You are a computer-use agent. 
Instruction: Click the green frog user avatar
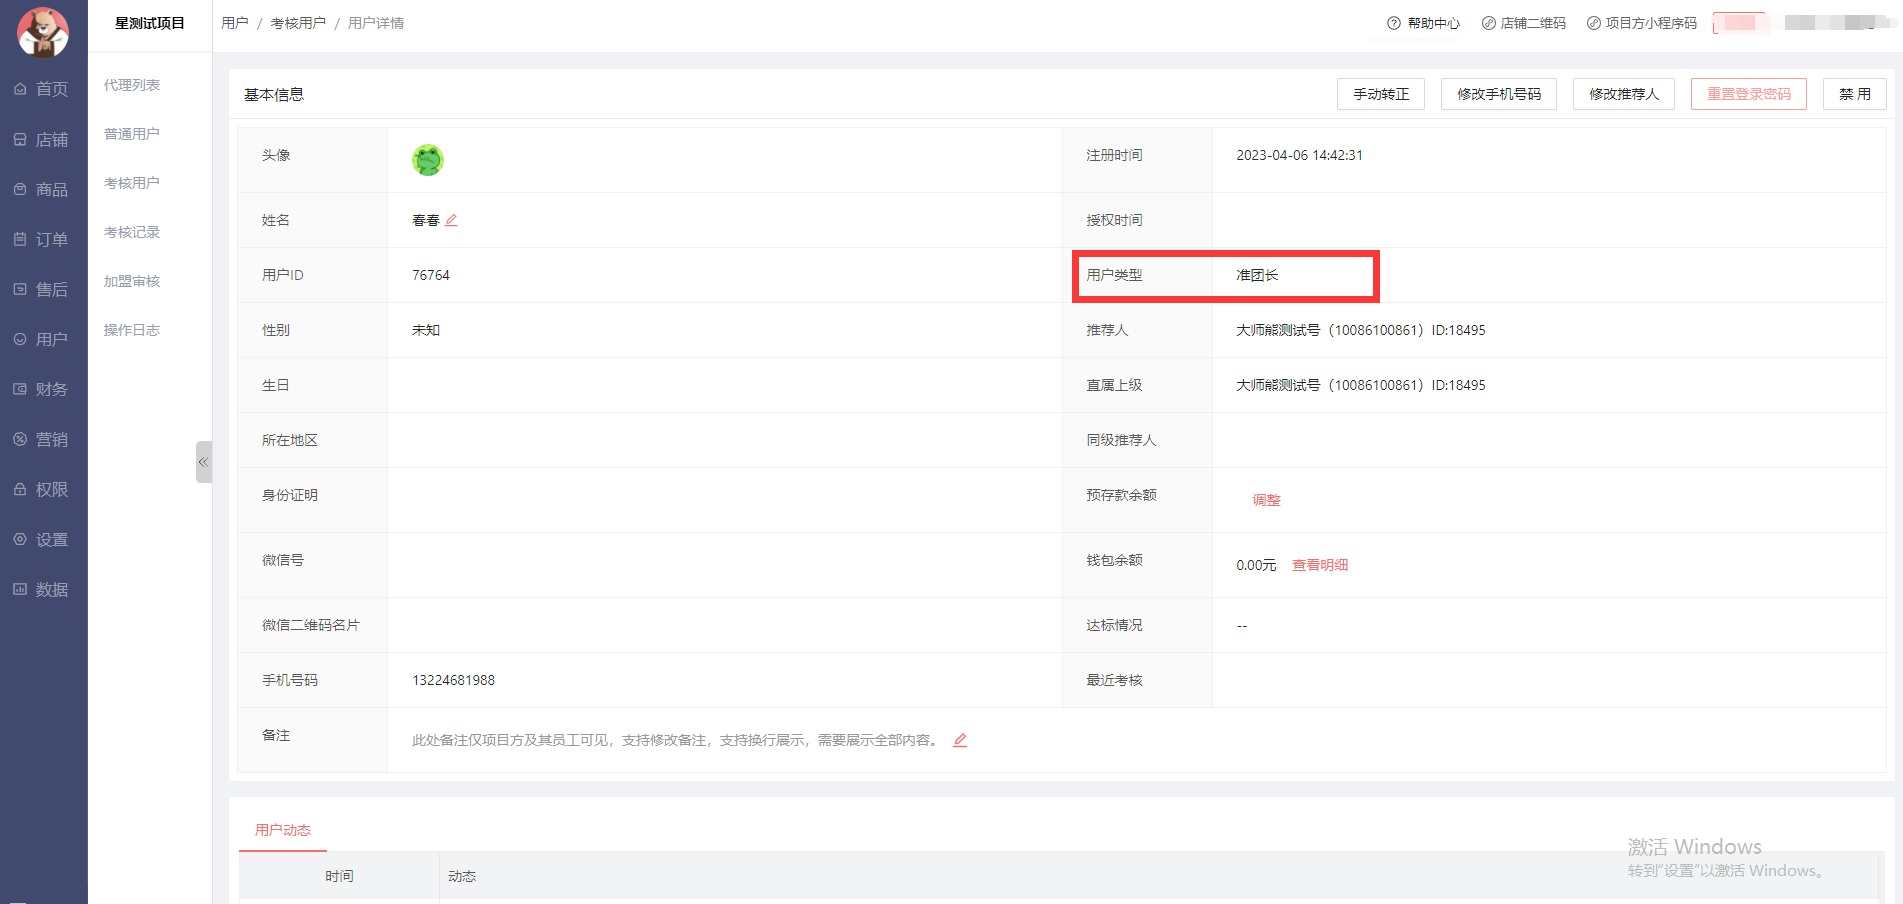point(428,160)
